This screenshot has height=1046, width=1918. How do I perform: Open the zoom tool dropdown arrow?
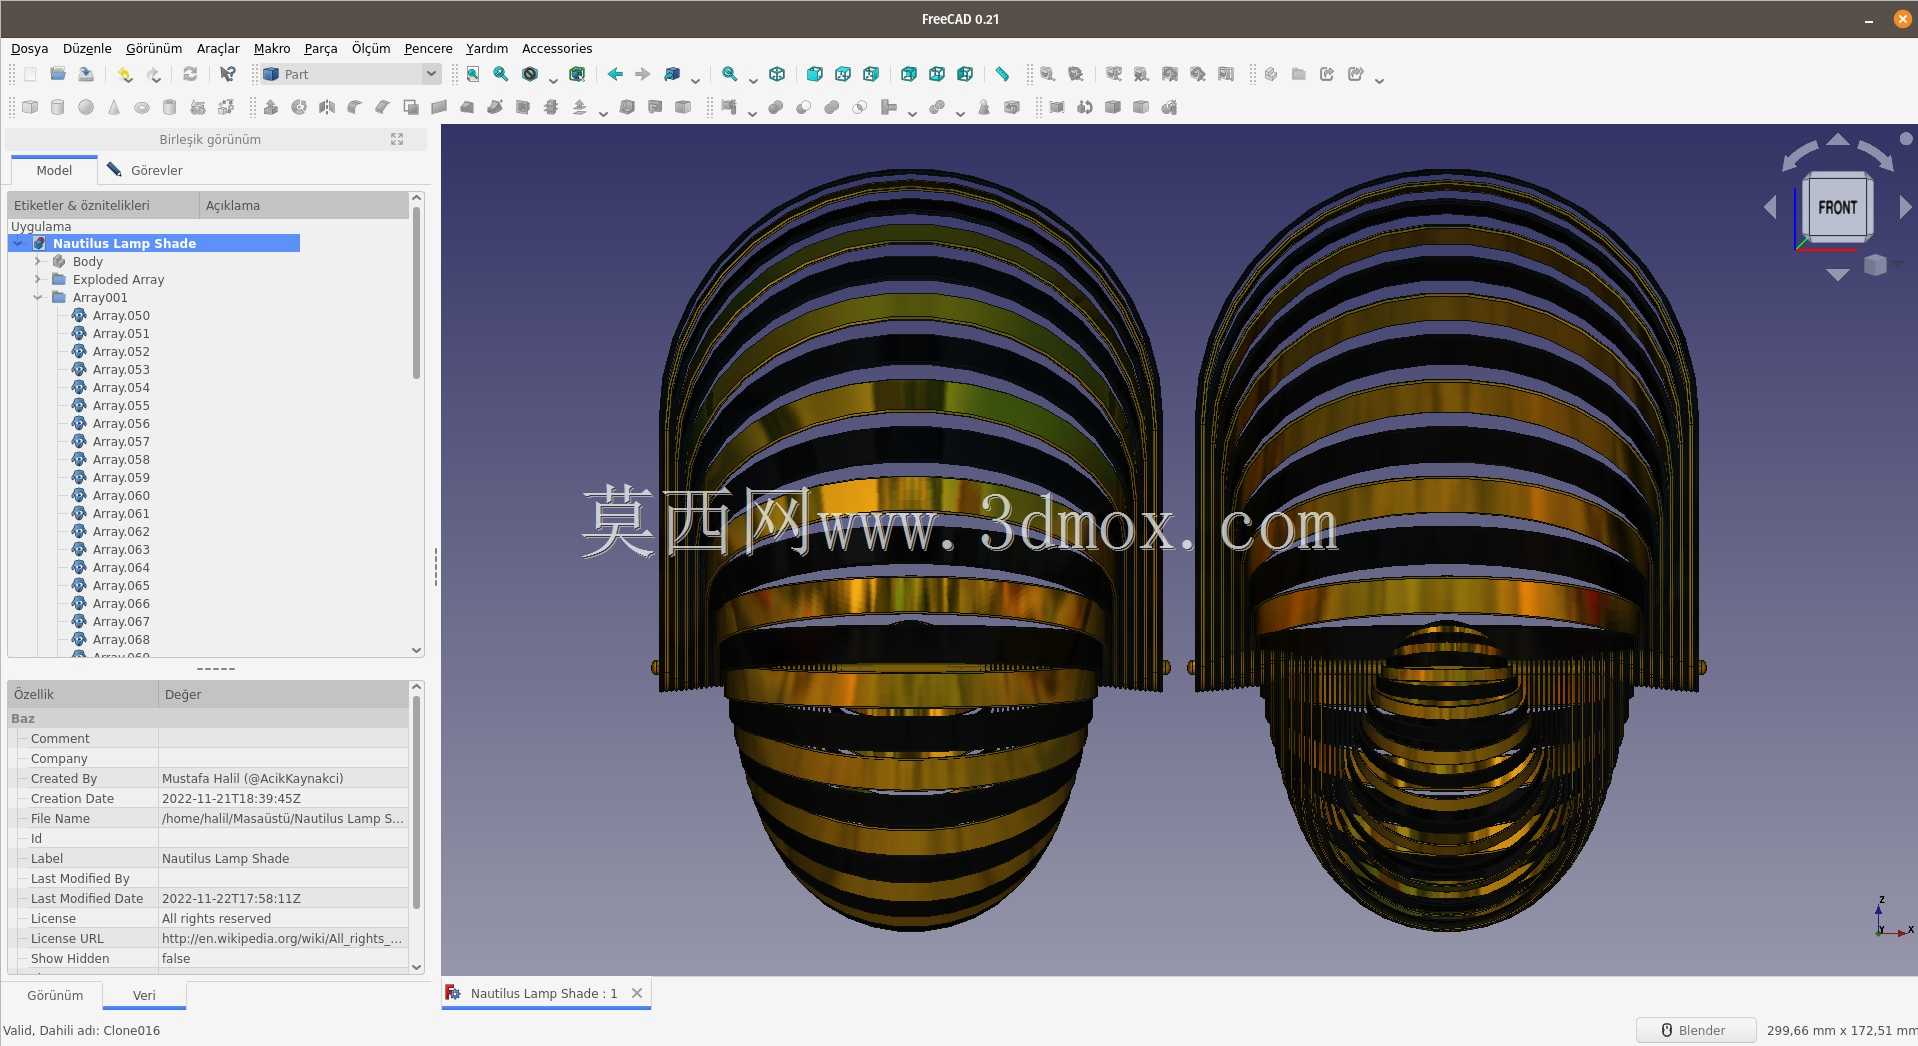(753, 79)
